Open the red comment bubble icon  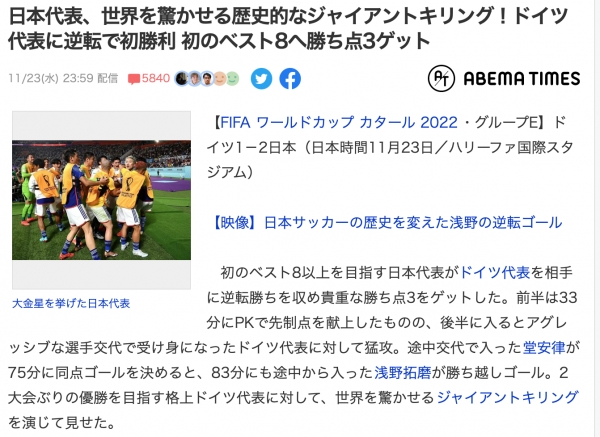[x=134, y=79]
